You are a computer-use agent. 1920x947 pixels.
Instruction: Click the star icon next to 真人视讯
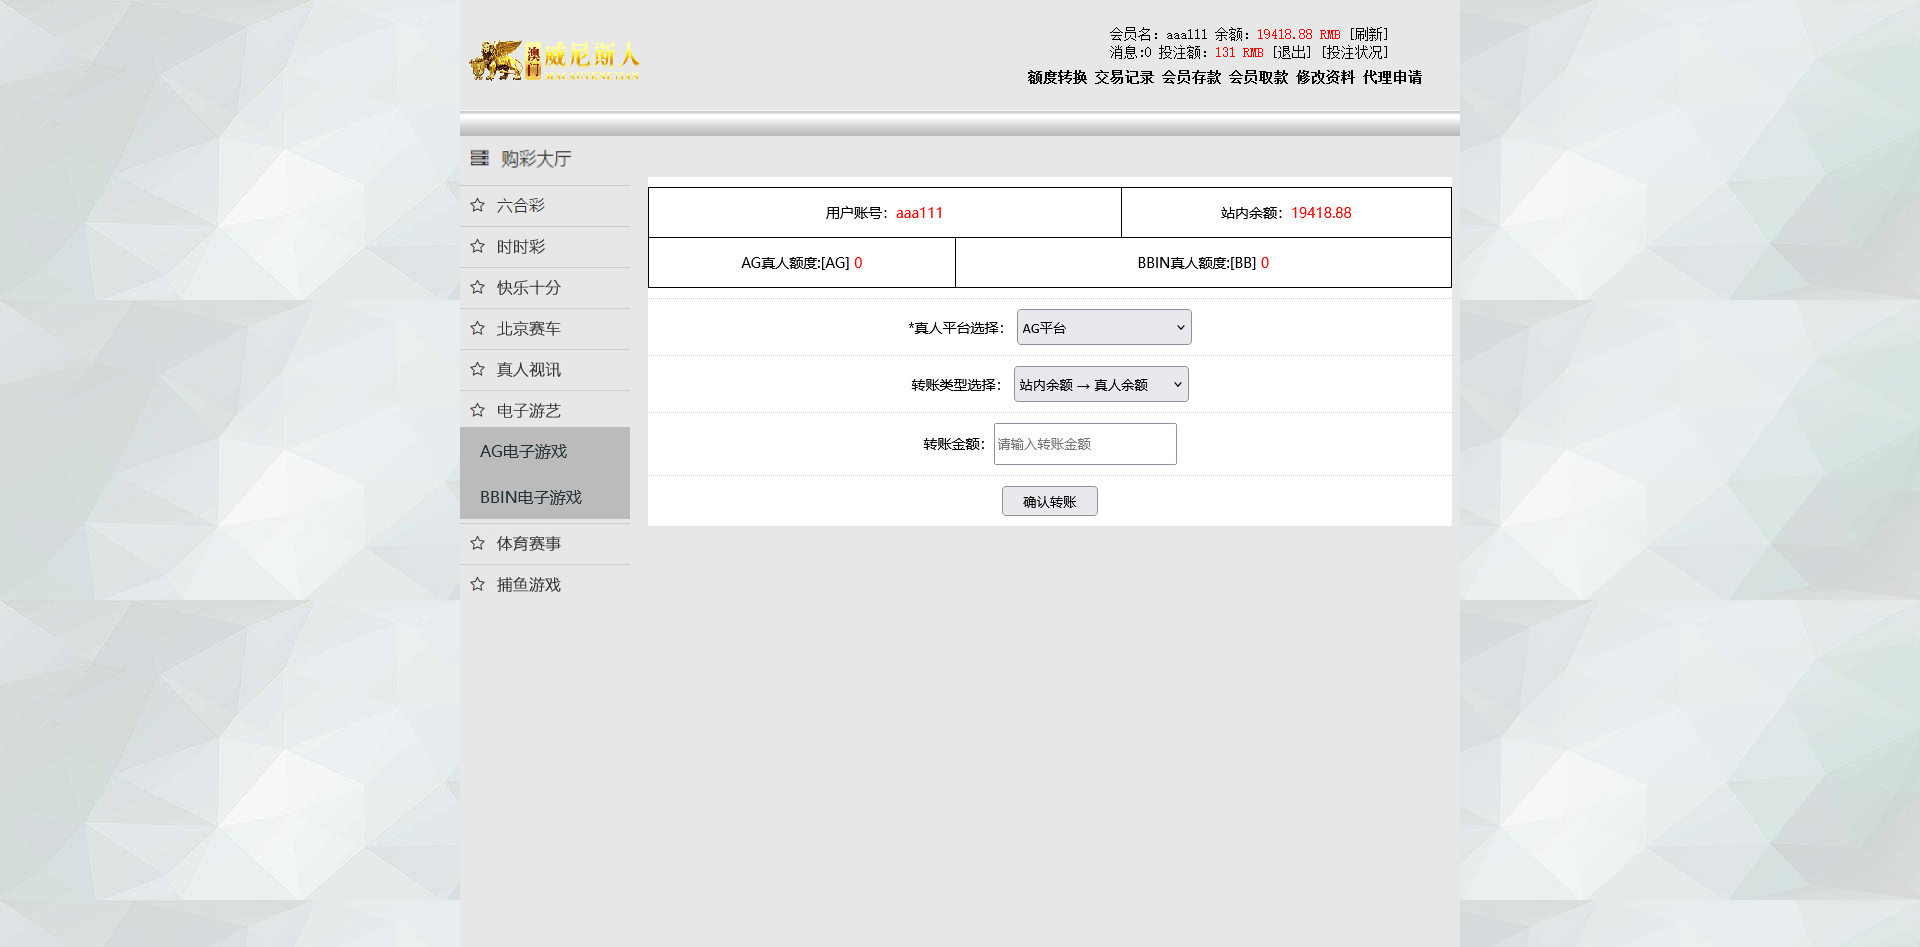(477, 368)
